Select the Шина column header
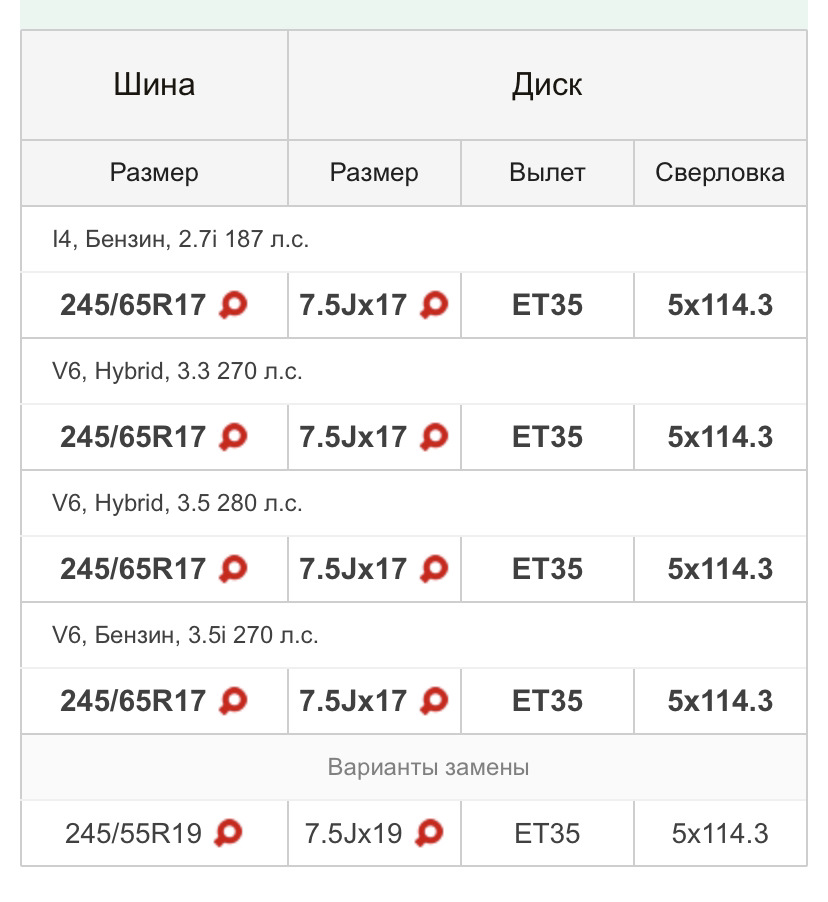This screenshot has height=902, width=828. click(x=154, y=85)
